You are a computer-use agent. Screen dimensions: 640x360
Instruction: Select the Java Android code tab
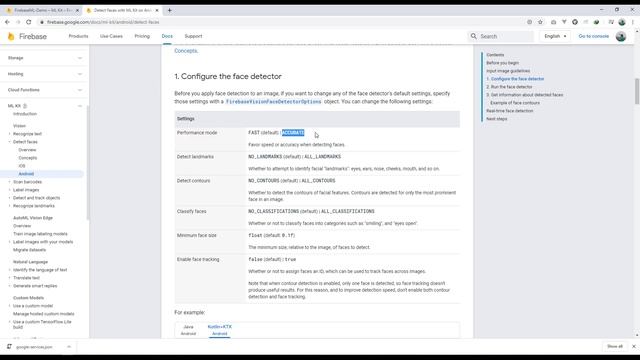pyautogui.click(x=188, y=330)
